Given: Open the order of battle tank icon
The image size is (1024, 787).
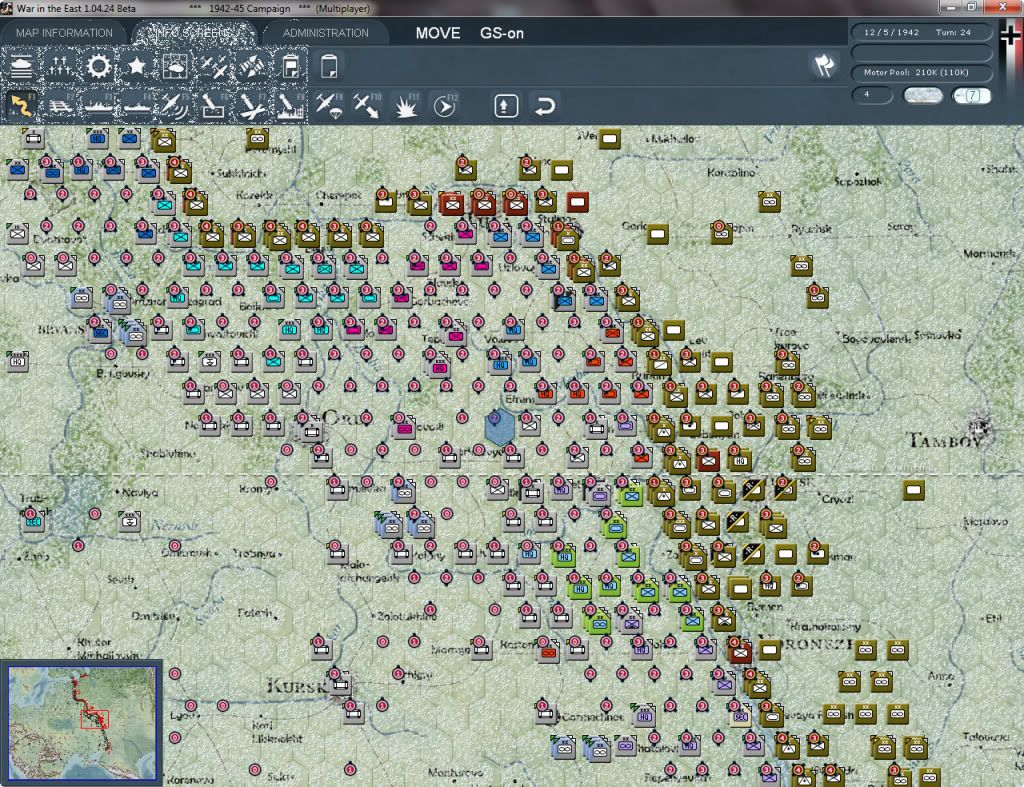Looking at the screenshot, I should point(21,67).
